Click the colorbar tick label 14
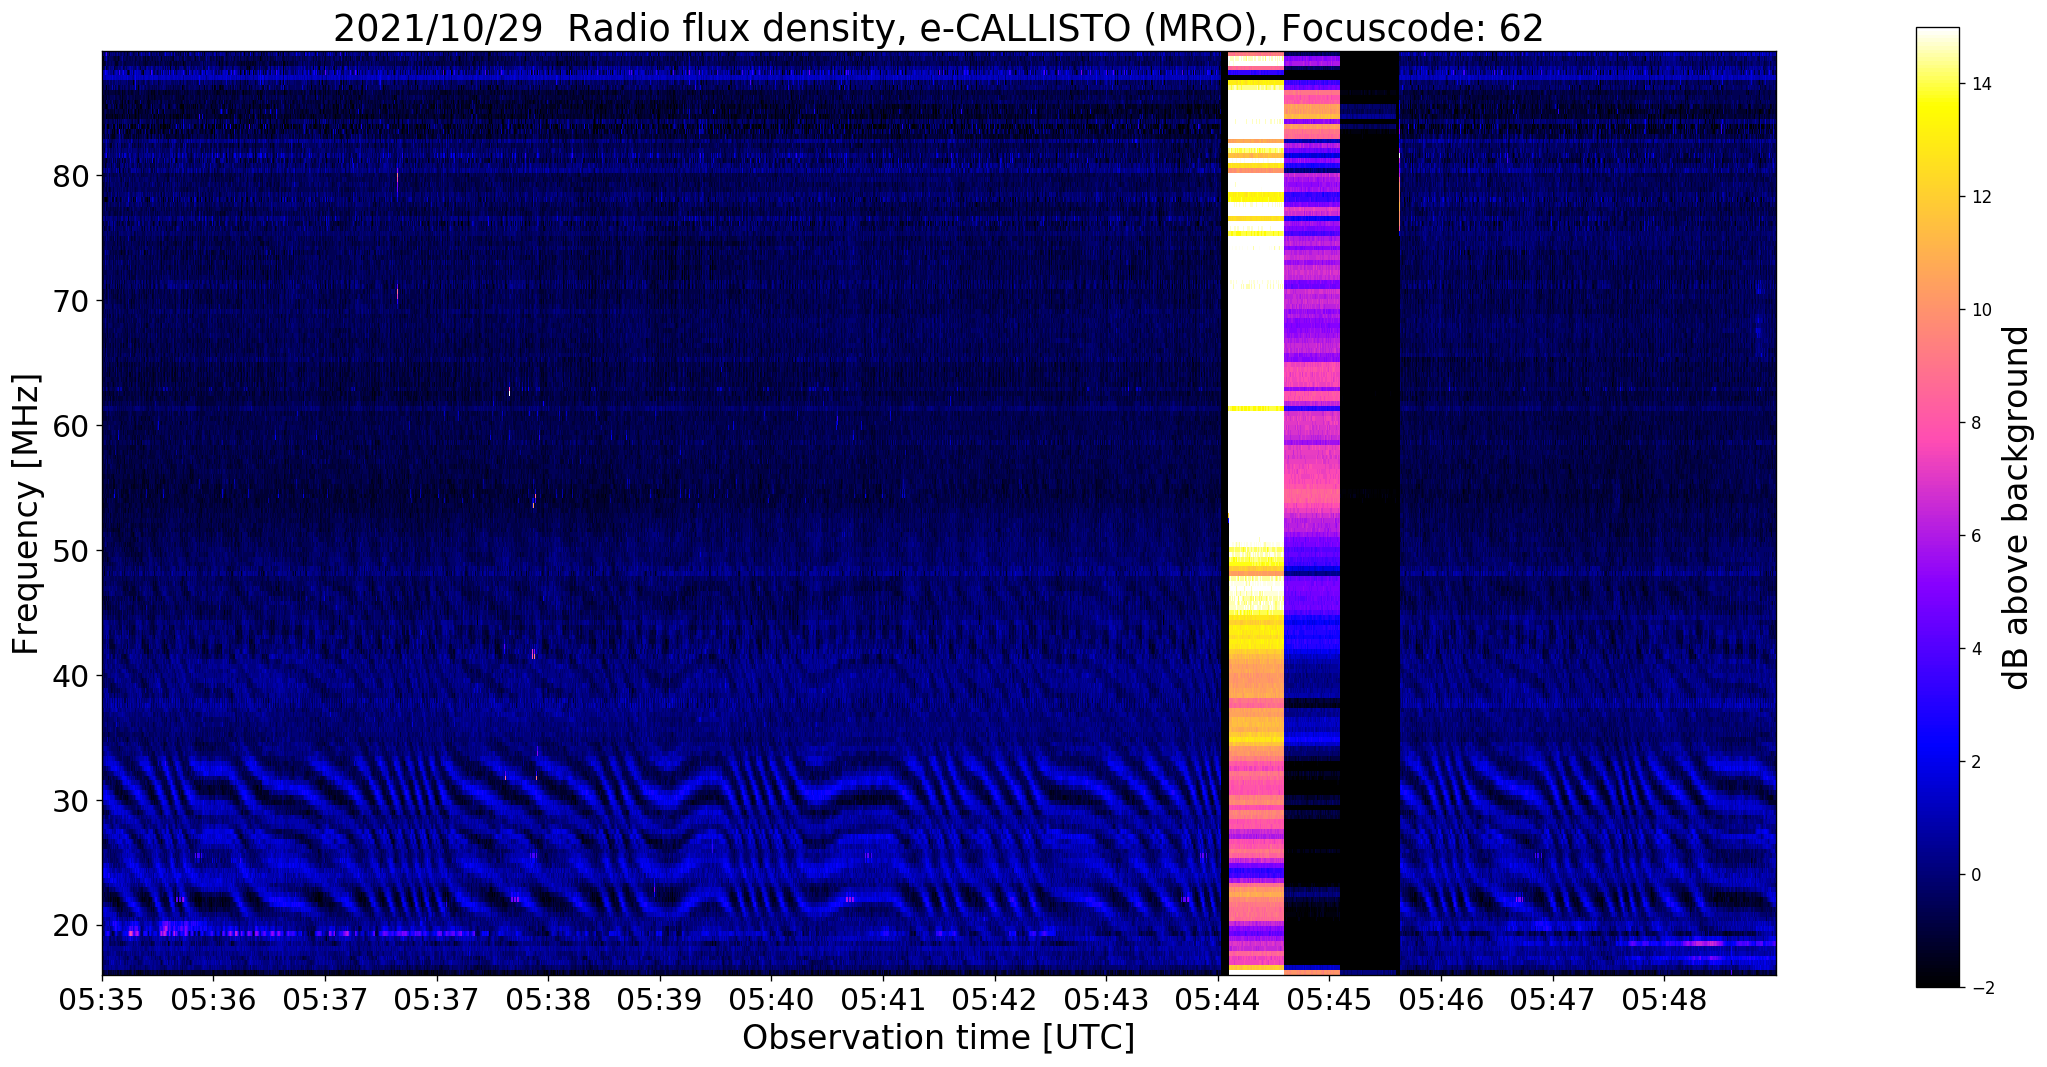This screenshot has height=1067, width=2047. point(1980,84)
